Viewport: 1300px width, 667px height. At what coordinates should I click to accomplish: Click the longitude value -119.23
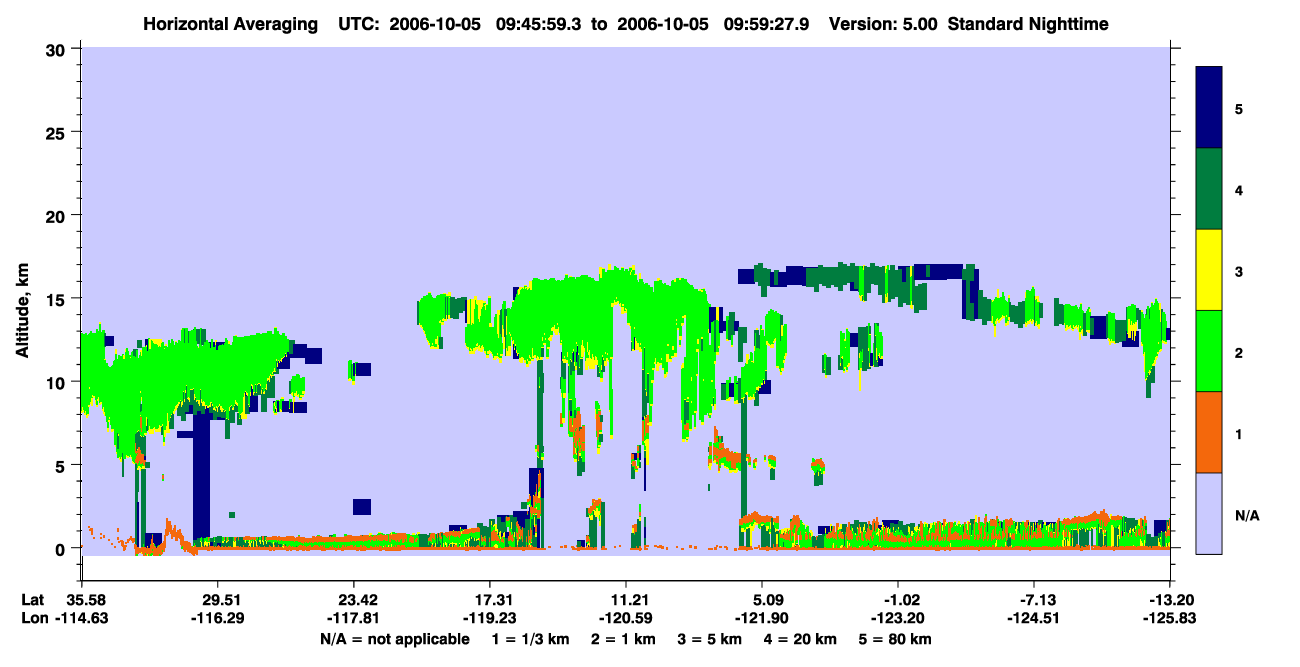490,618
